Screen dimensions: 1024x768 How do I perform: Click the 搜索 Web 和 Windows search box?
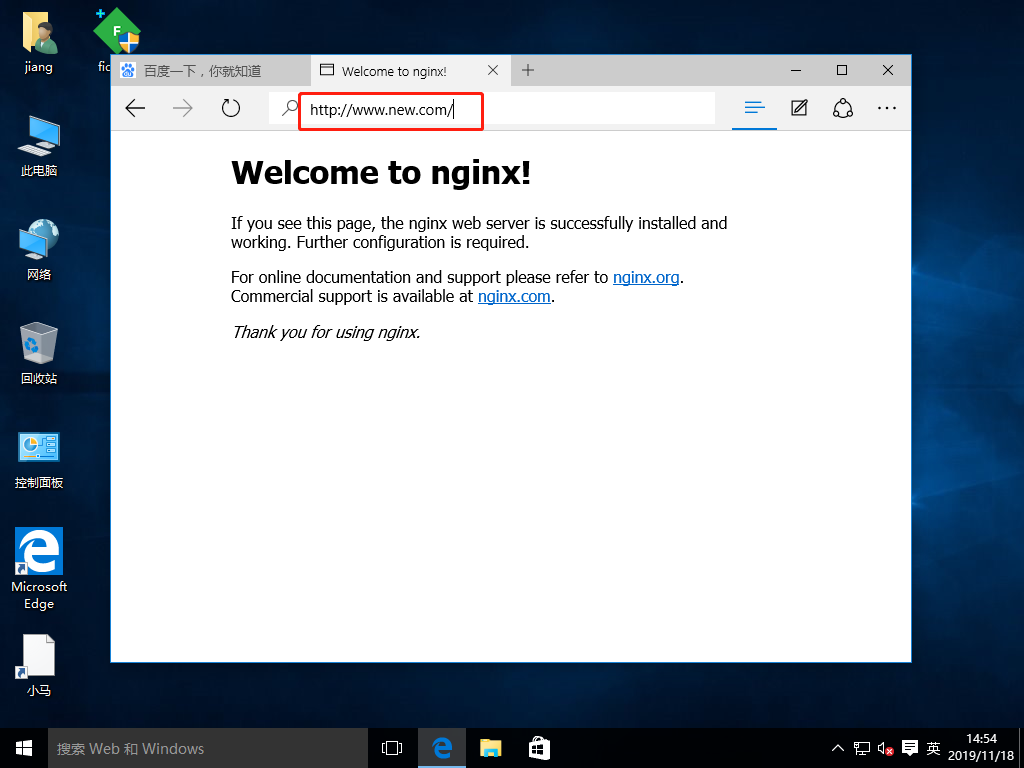[208, 748]
